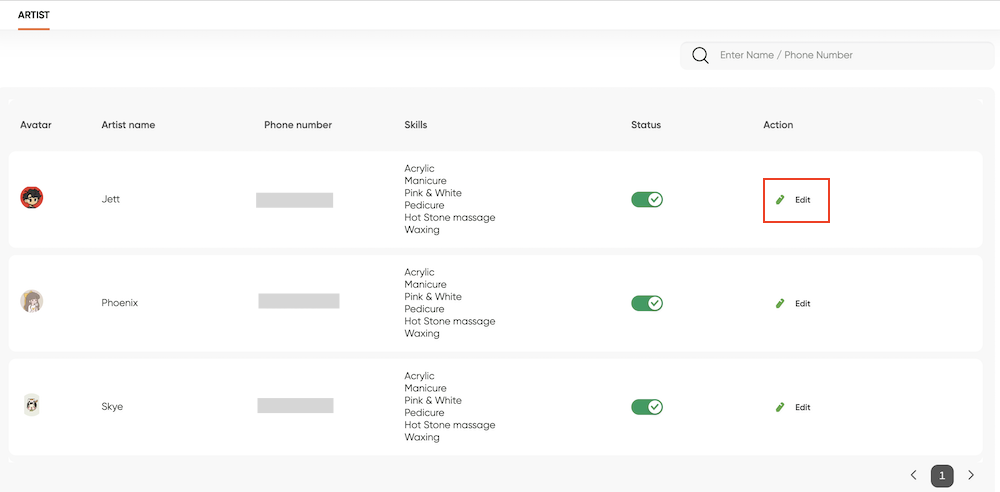Click the search magnifier icon

click(700, 56)
